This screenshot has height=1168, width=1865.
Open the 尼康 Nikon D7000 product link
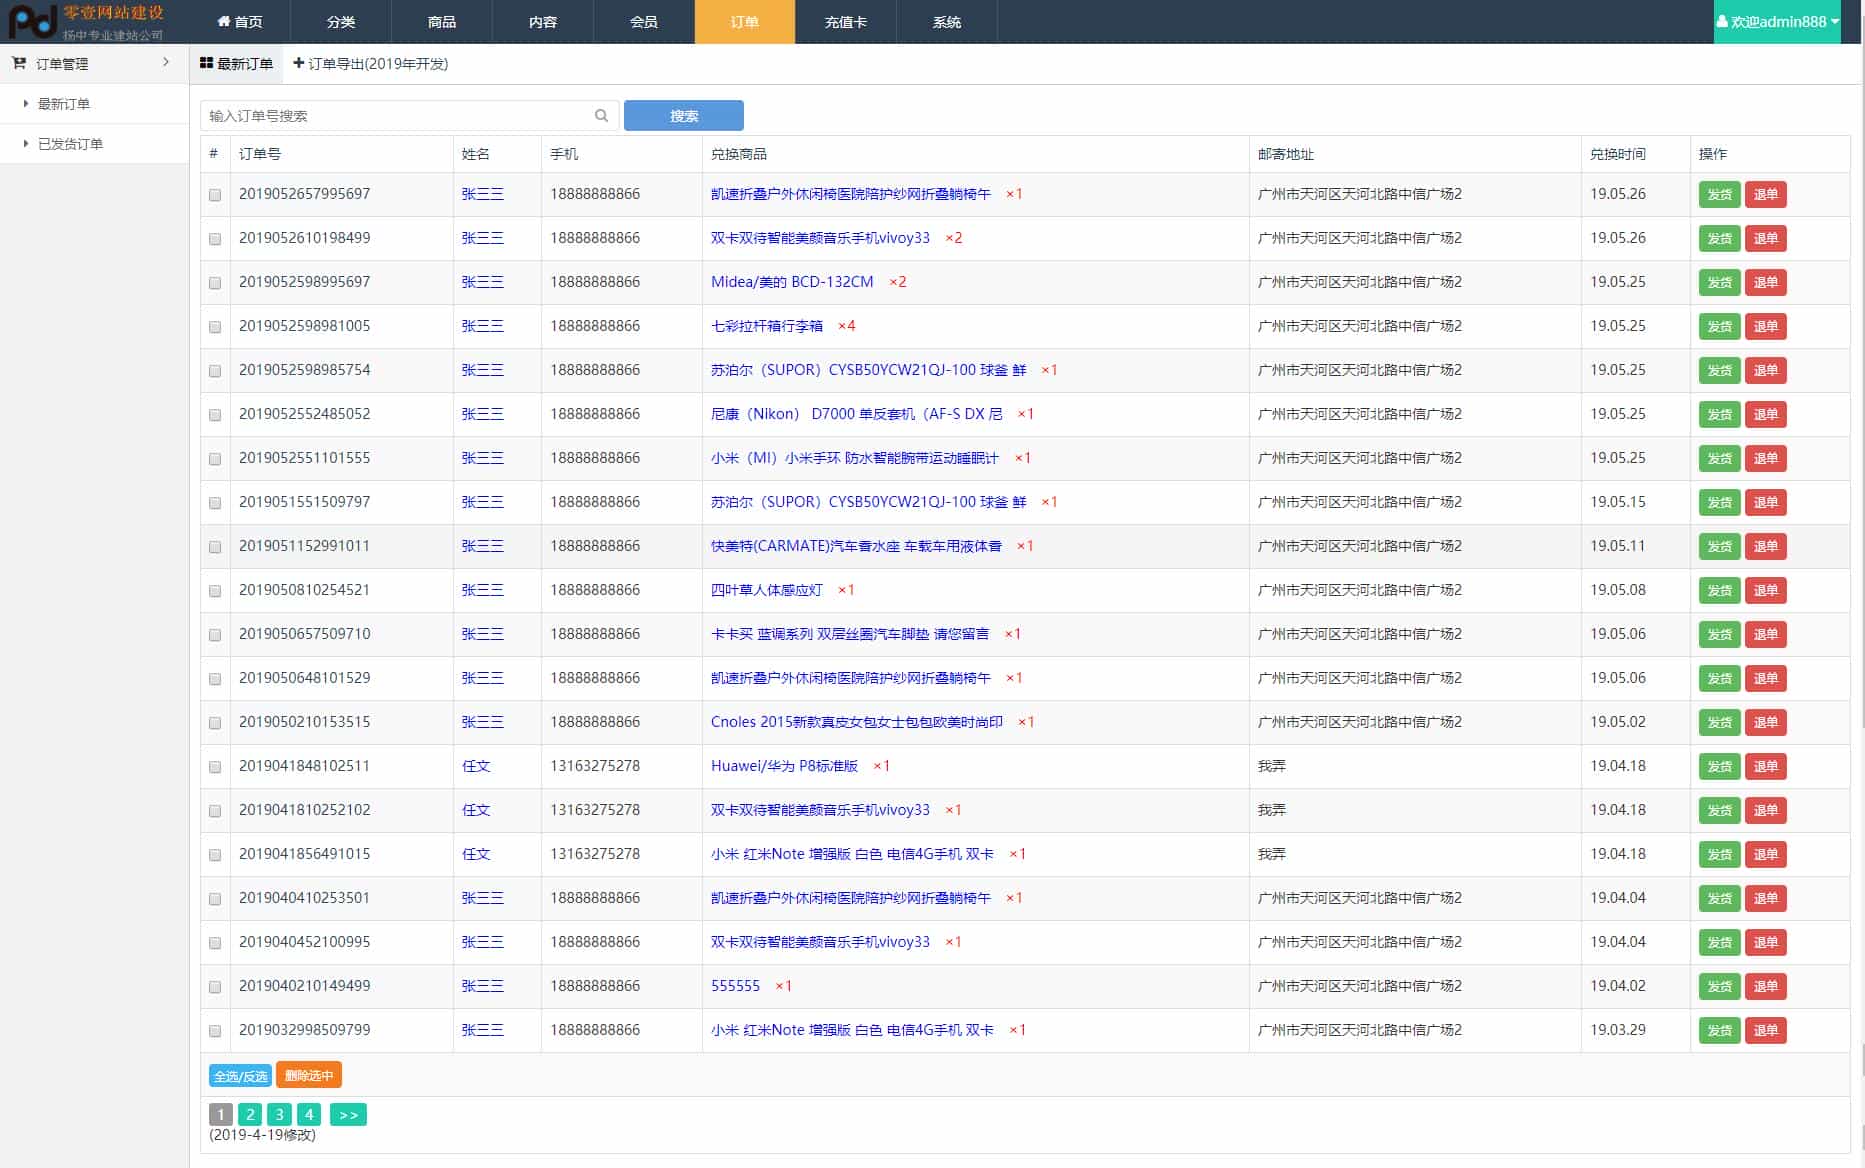[857, 414]
